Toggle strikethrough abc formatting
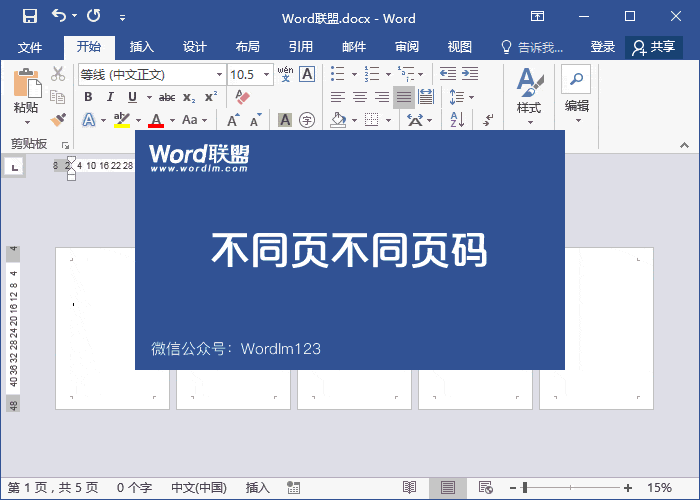 tap(167, 97)
